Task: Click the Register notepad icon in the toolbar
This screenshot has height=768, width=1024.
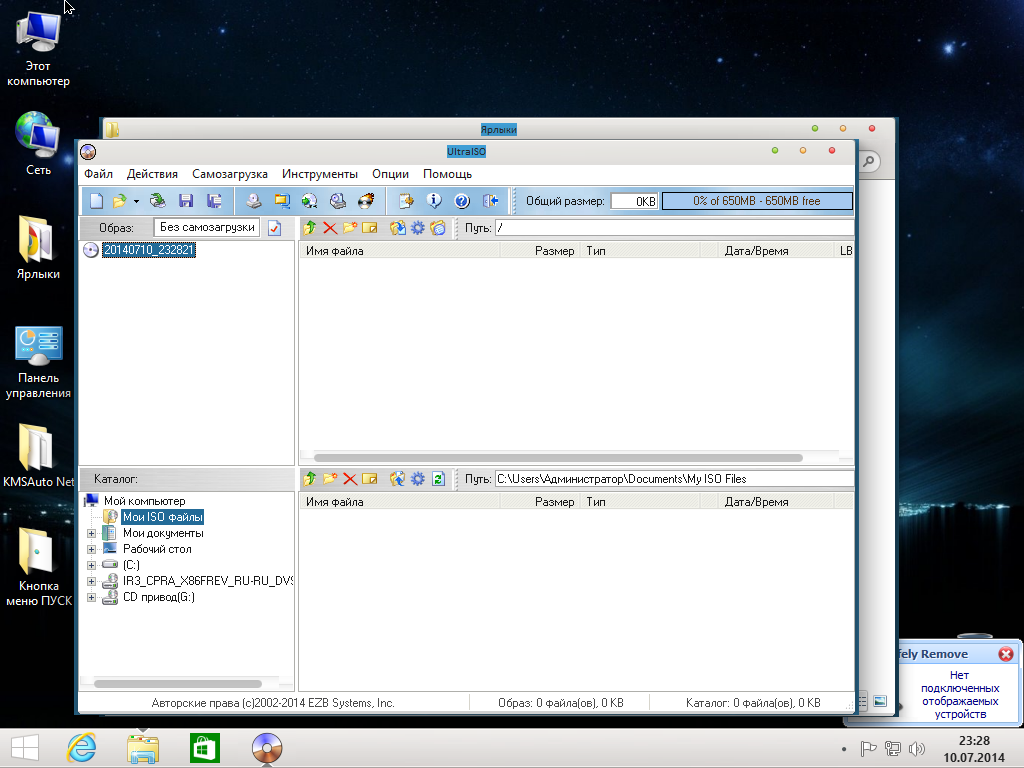Action: [406, 201]
